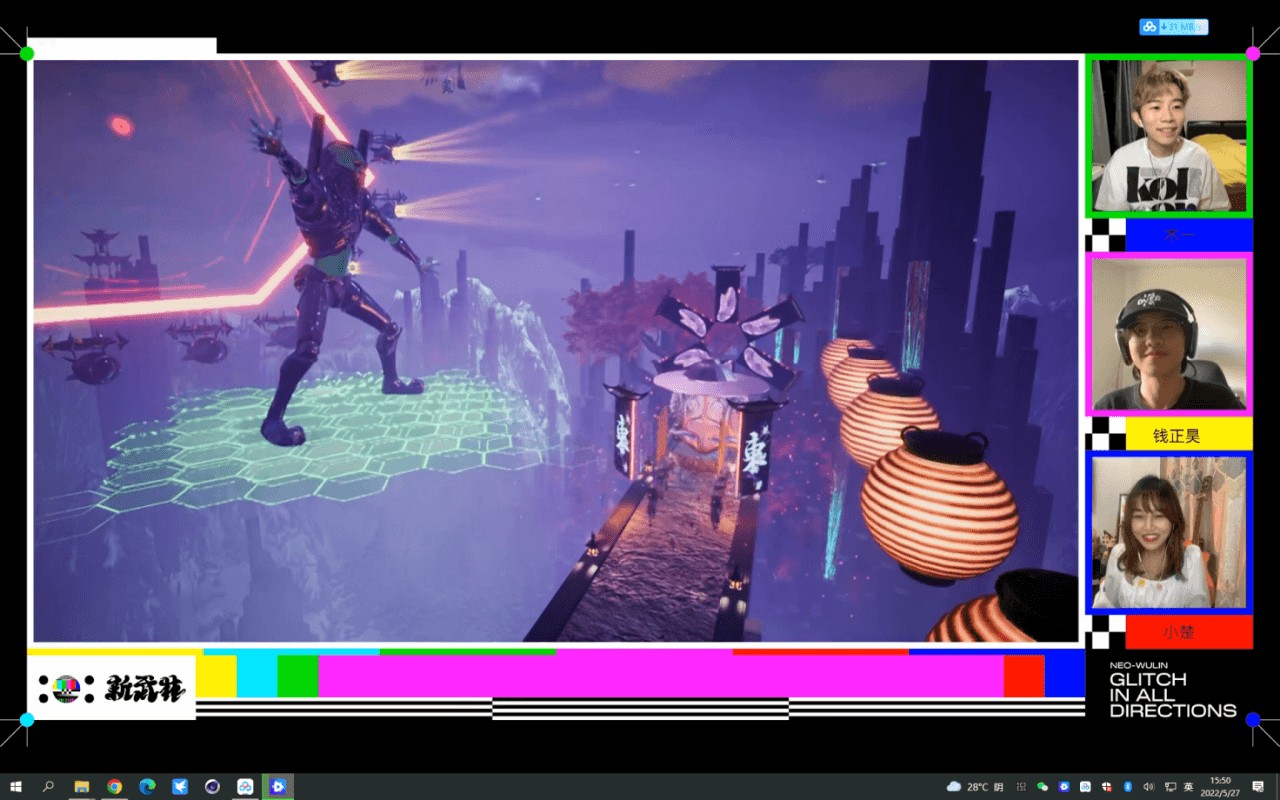Open Microsoft Edge from the taskbar

147,787
